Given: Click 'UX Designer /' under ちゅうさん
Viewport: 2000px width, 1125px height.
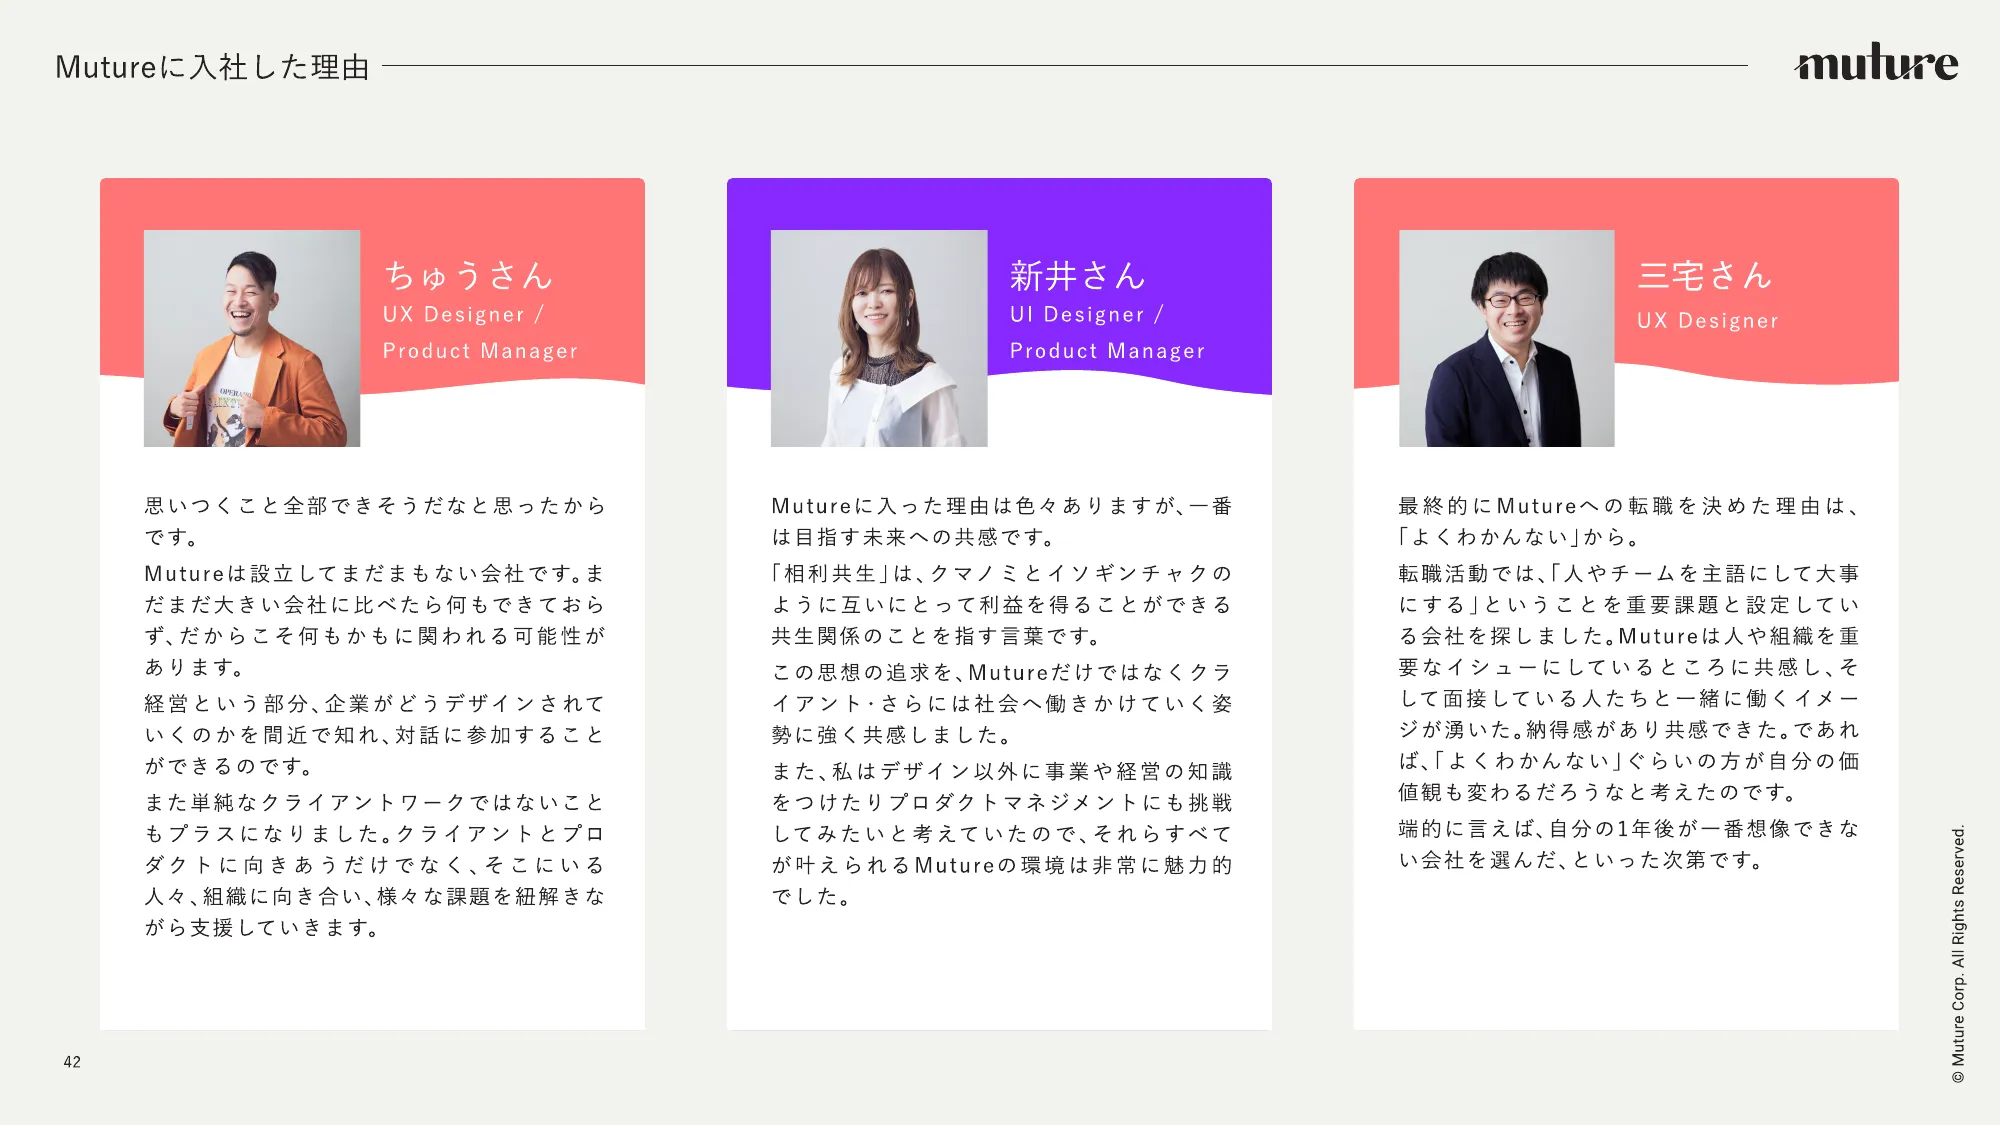Looking at the screenshot, I should (463, 314).
